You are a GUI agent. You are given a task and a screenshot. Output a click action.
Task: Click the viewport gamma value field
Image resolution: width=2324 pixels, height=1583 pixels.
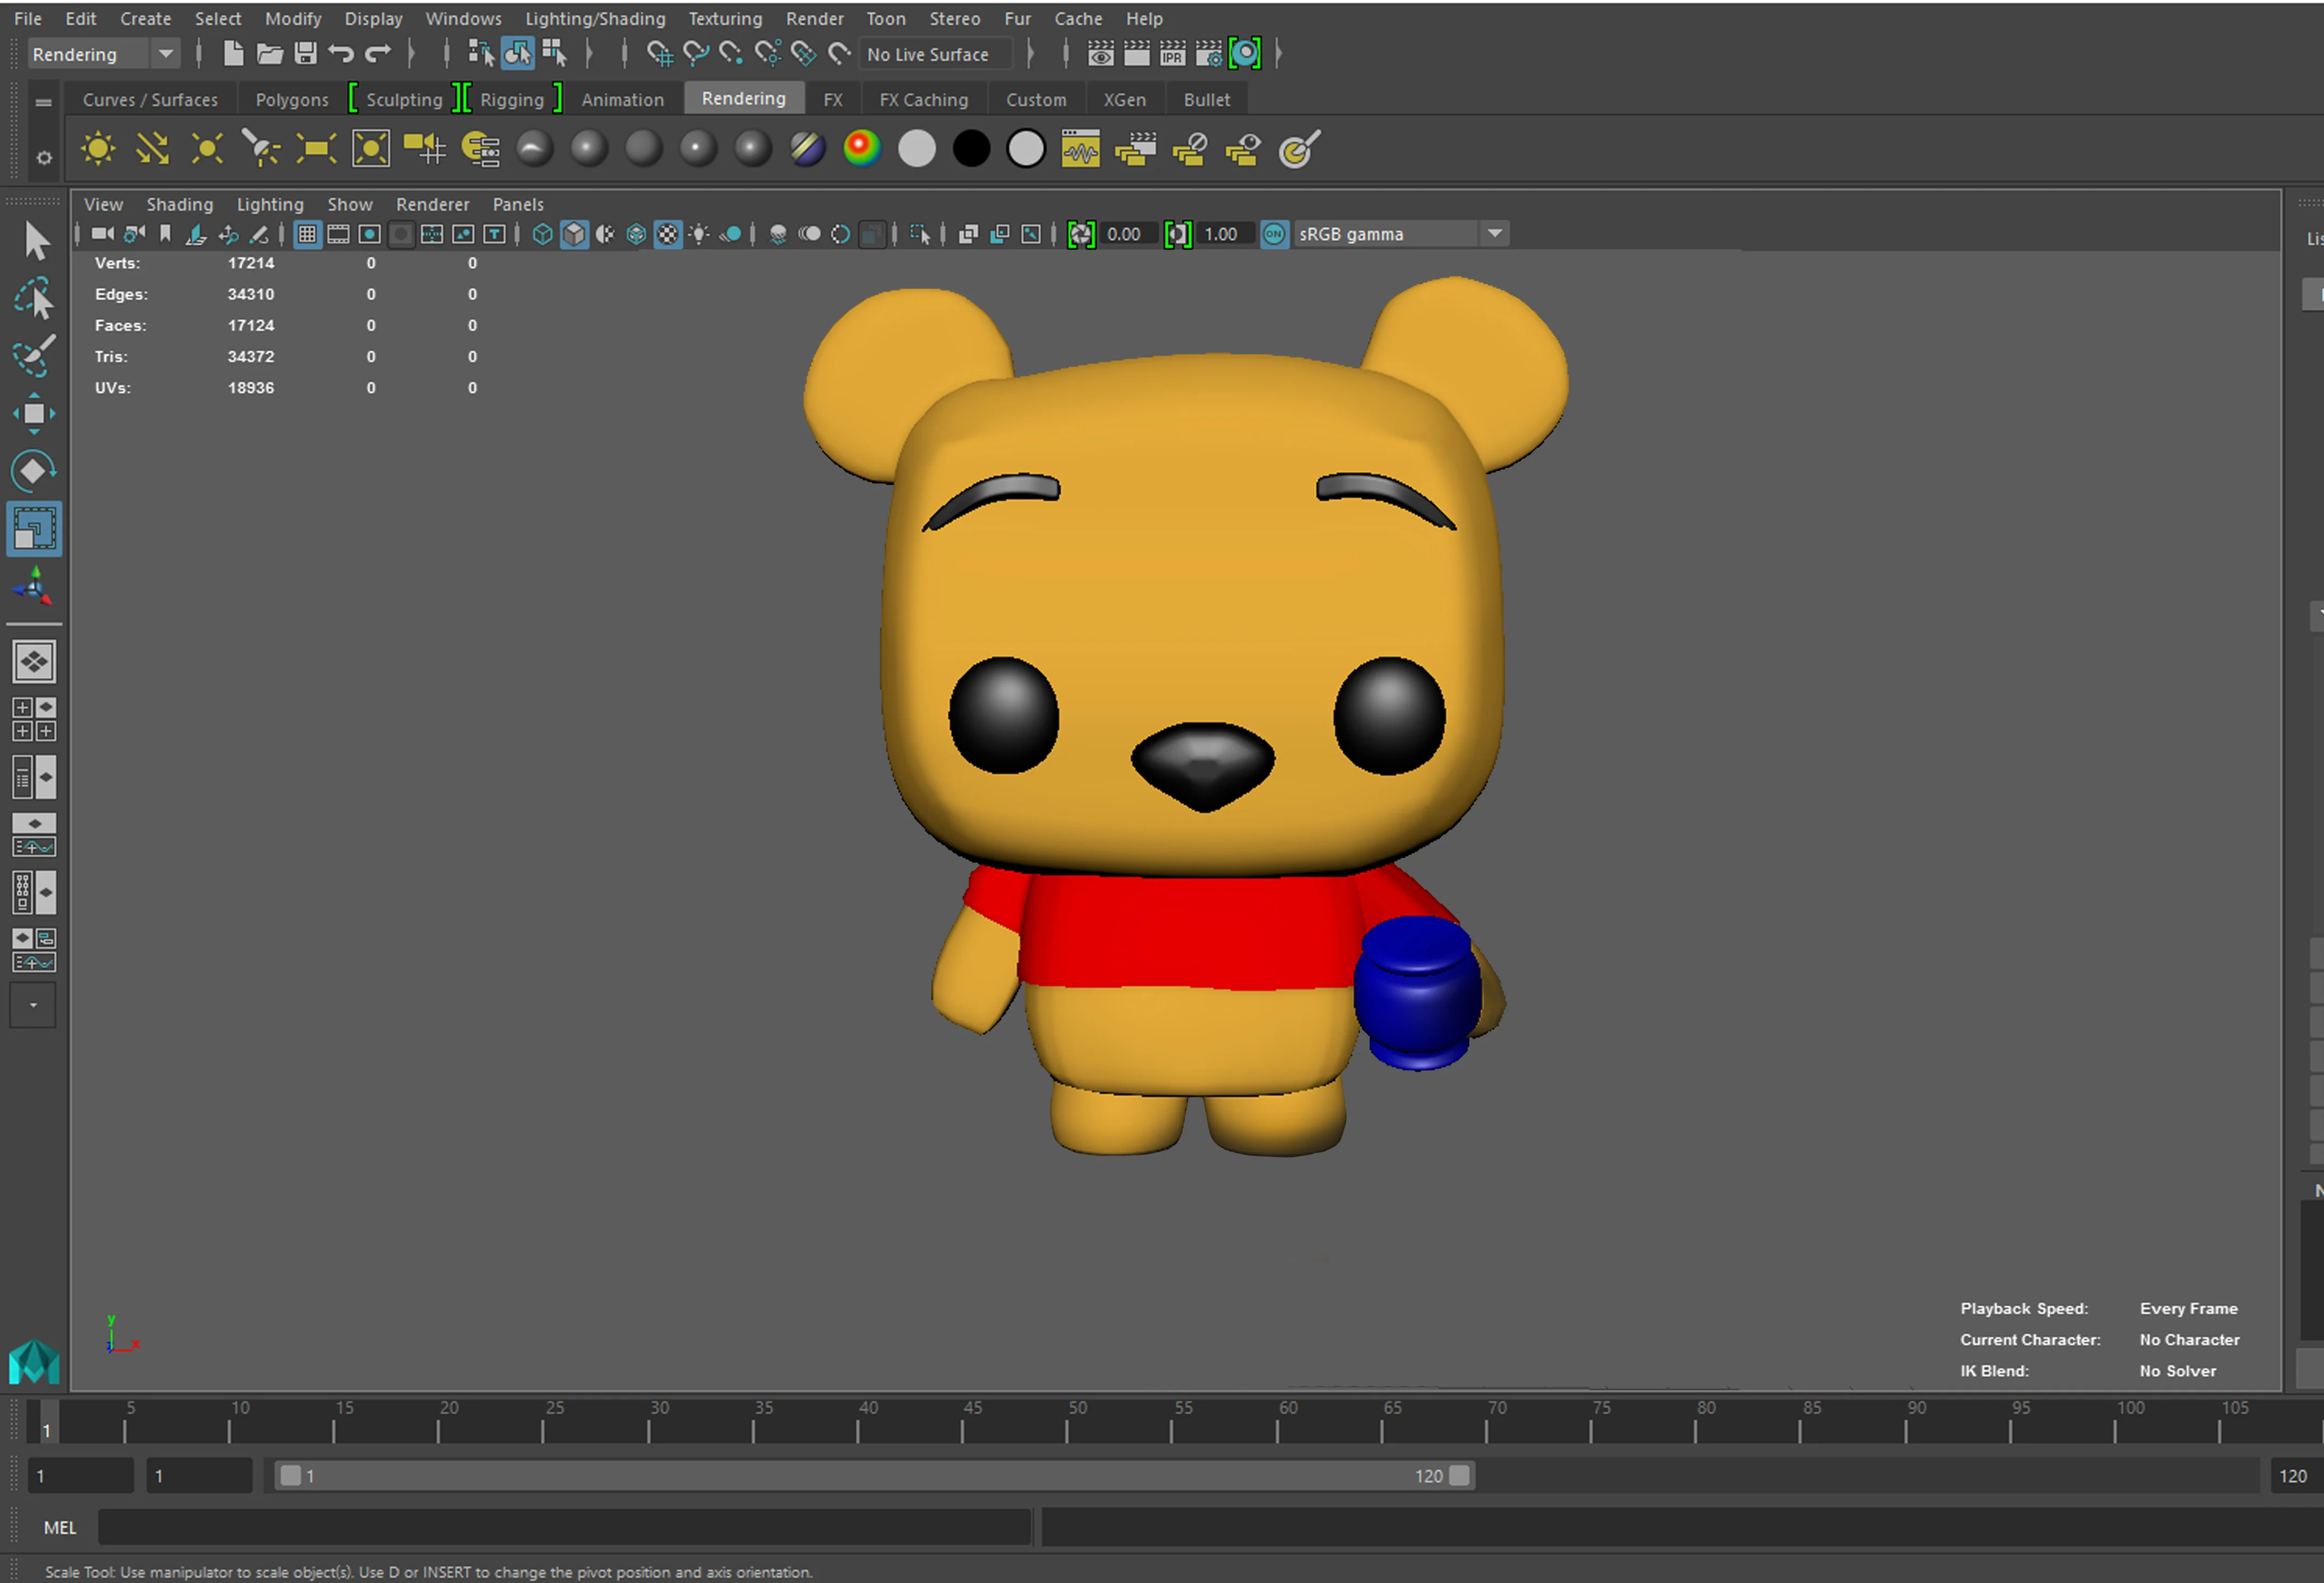click(x=1226, y=234)
